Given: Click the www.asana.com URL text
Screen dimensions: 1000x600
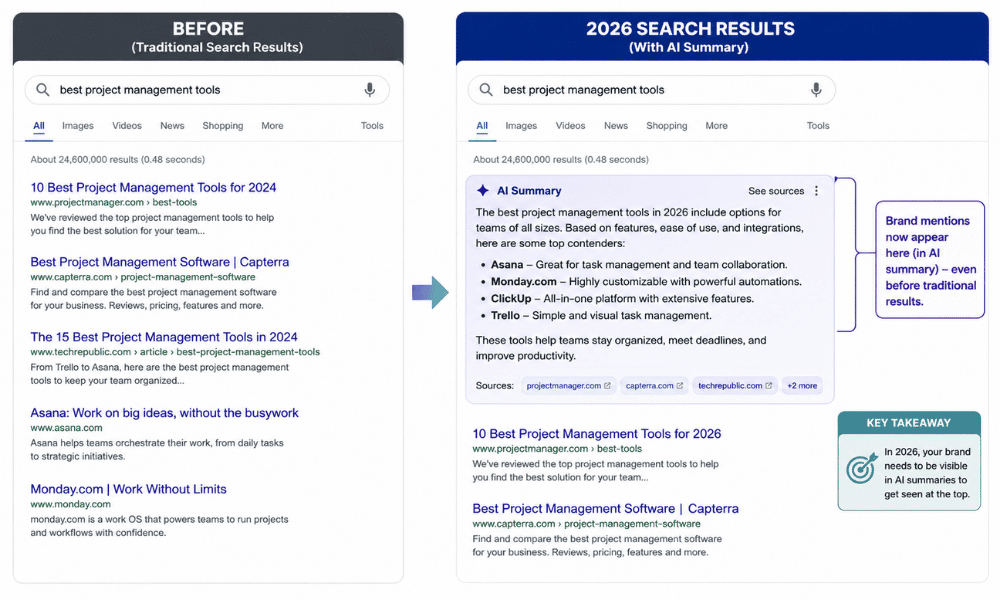Looking at the screenshot, I should point(66,428).
